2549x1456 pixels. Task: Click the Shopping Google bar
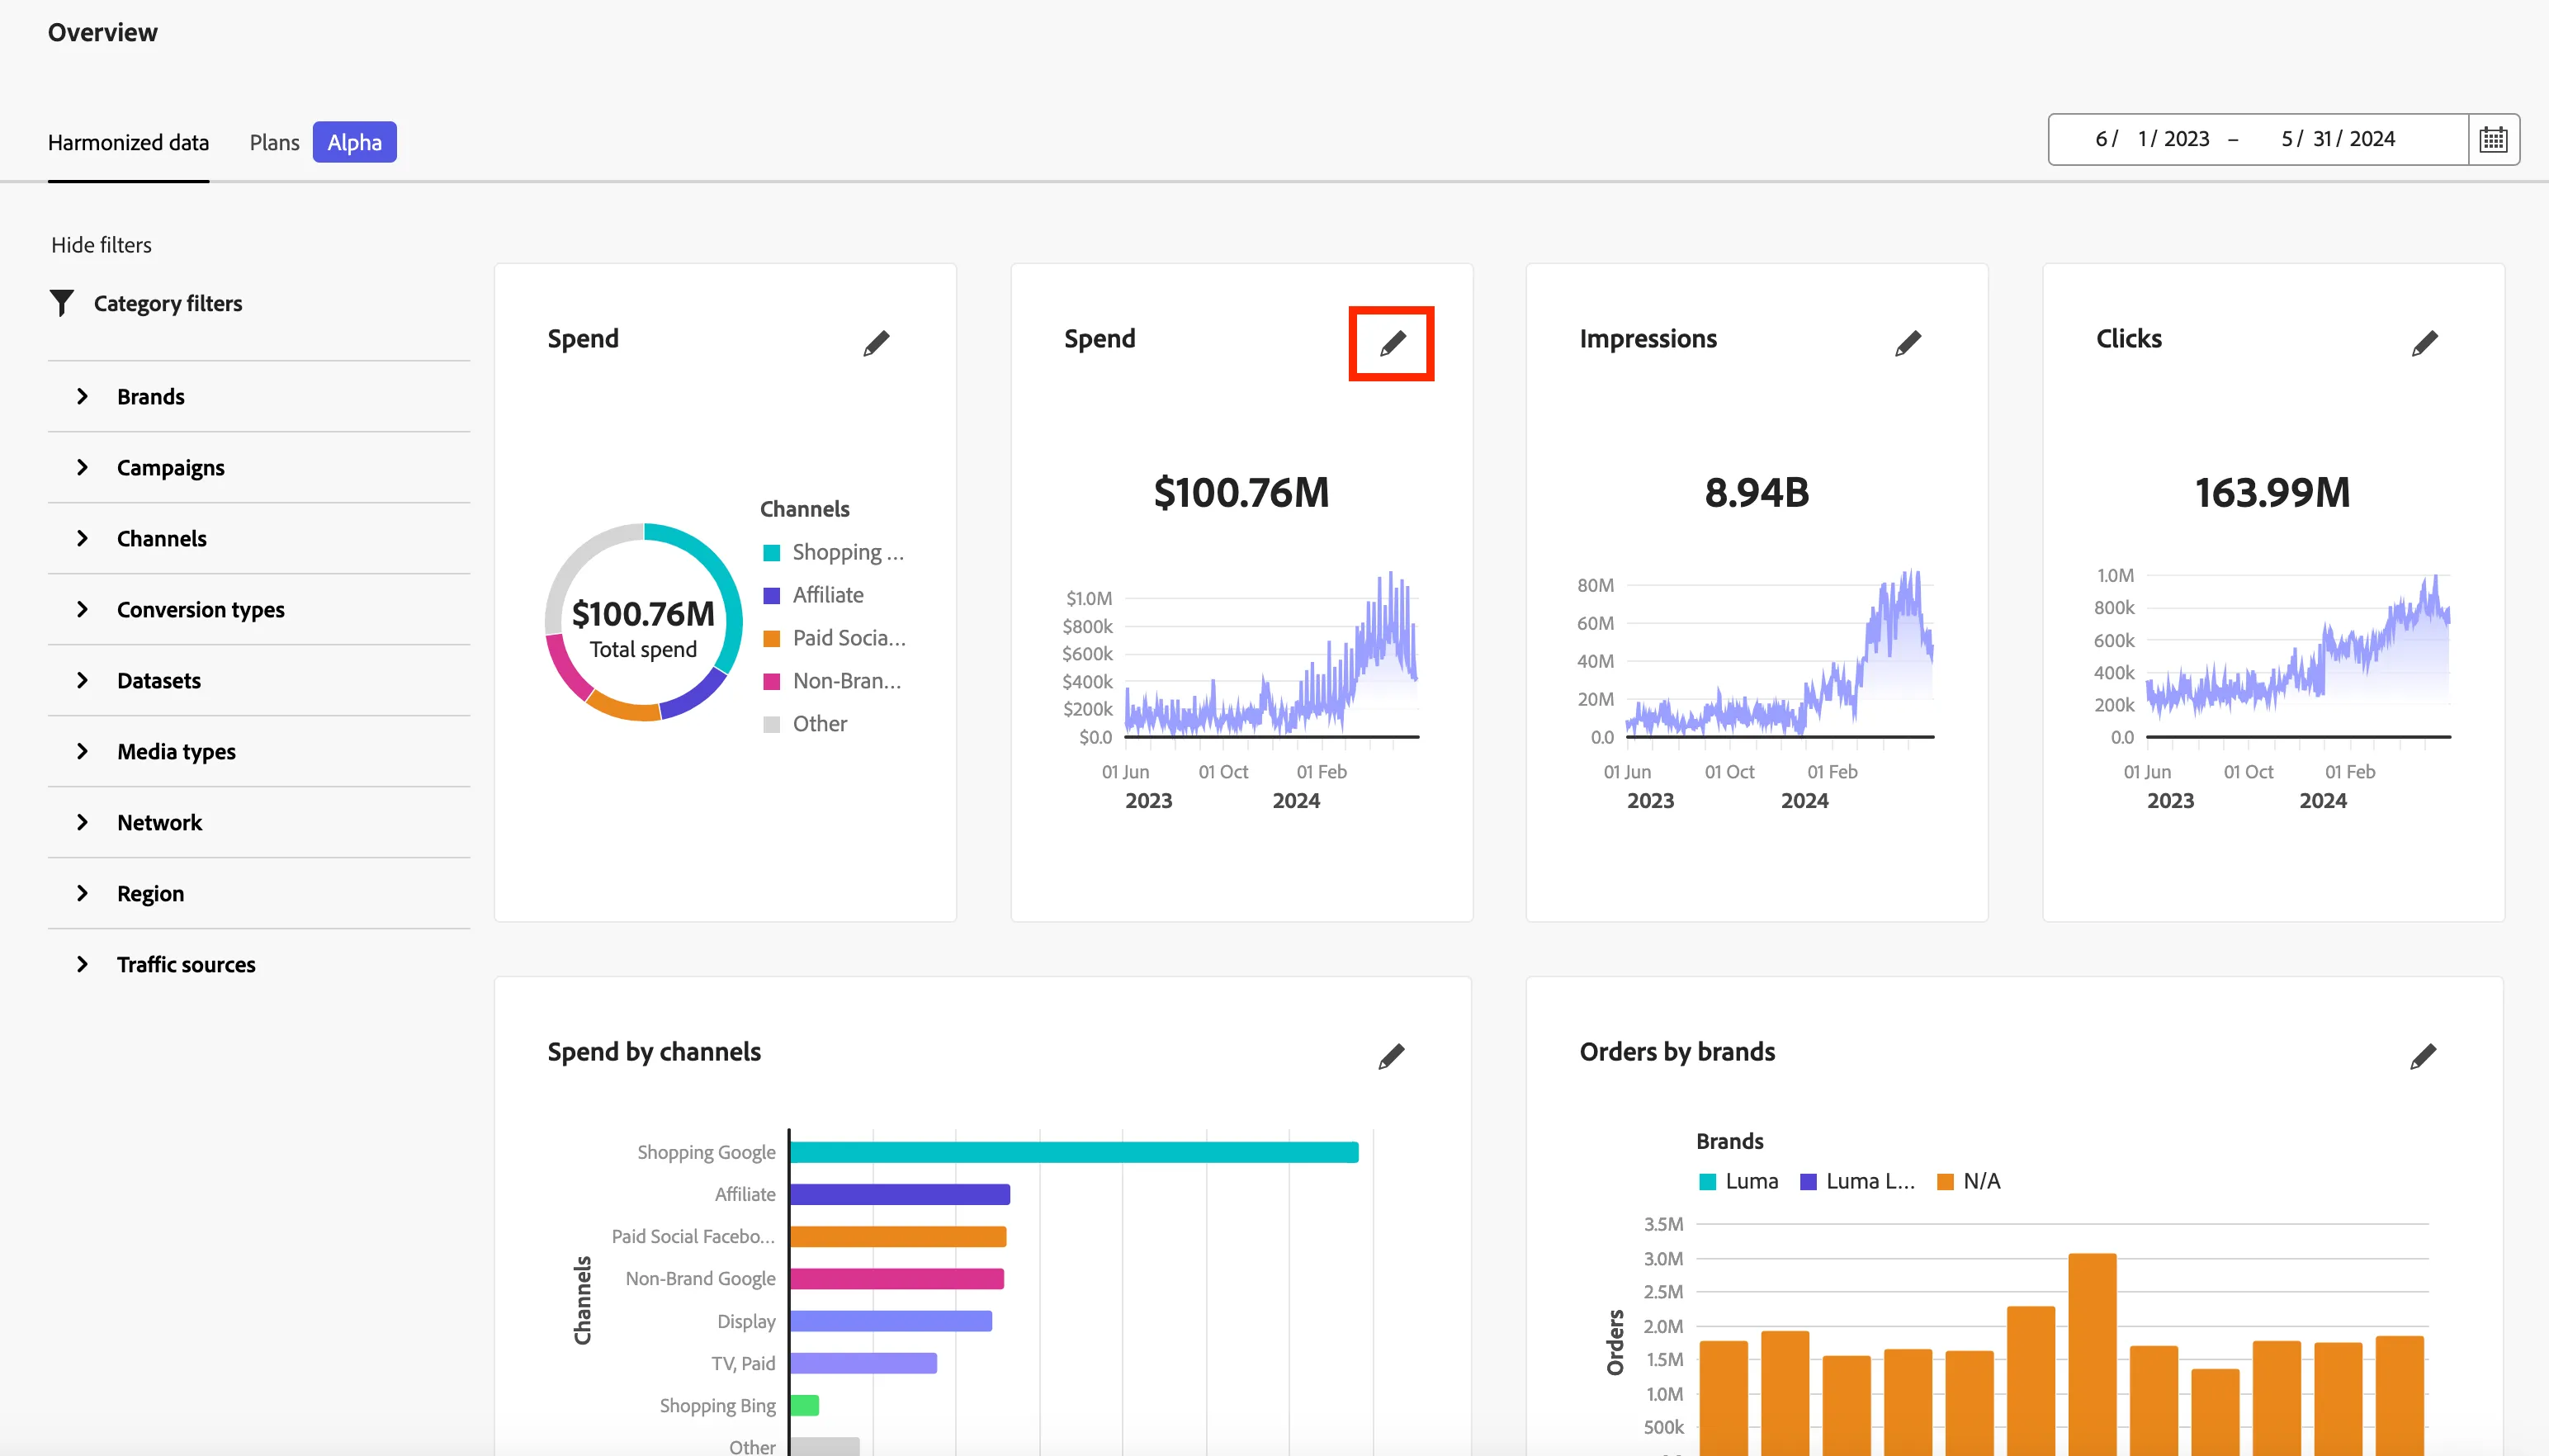1074,1152
